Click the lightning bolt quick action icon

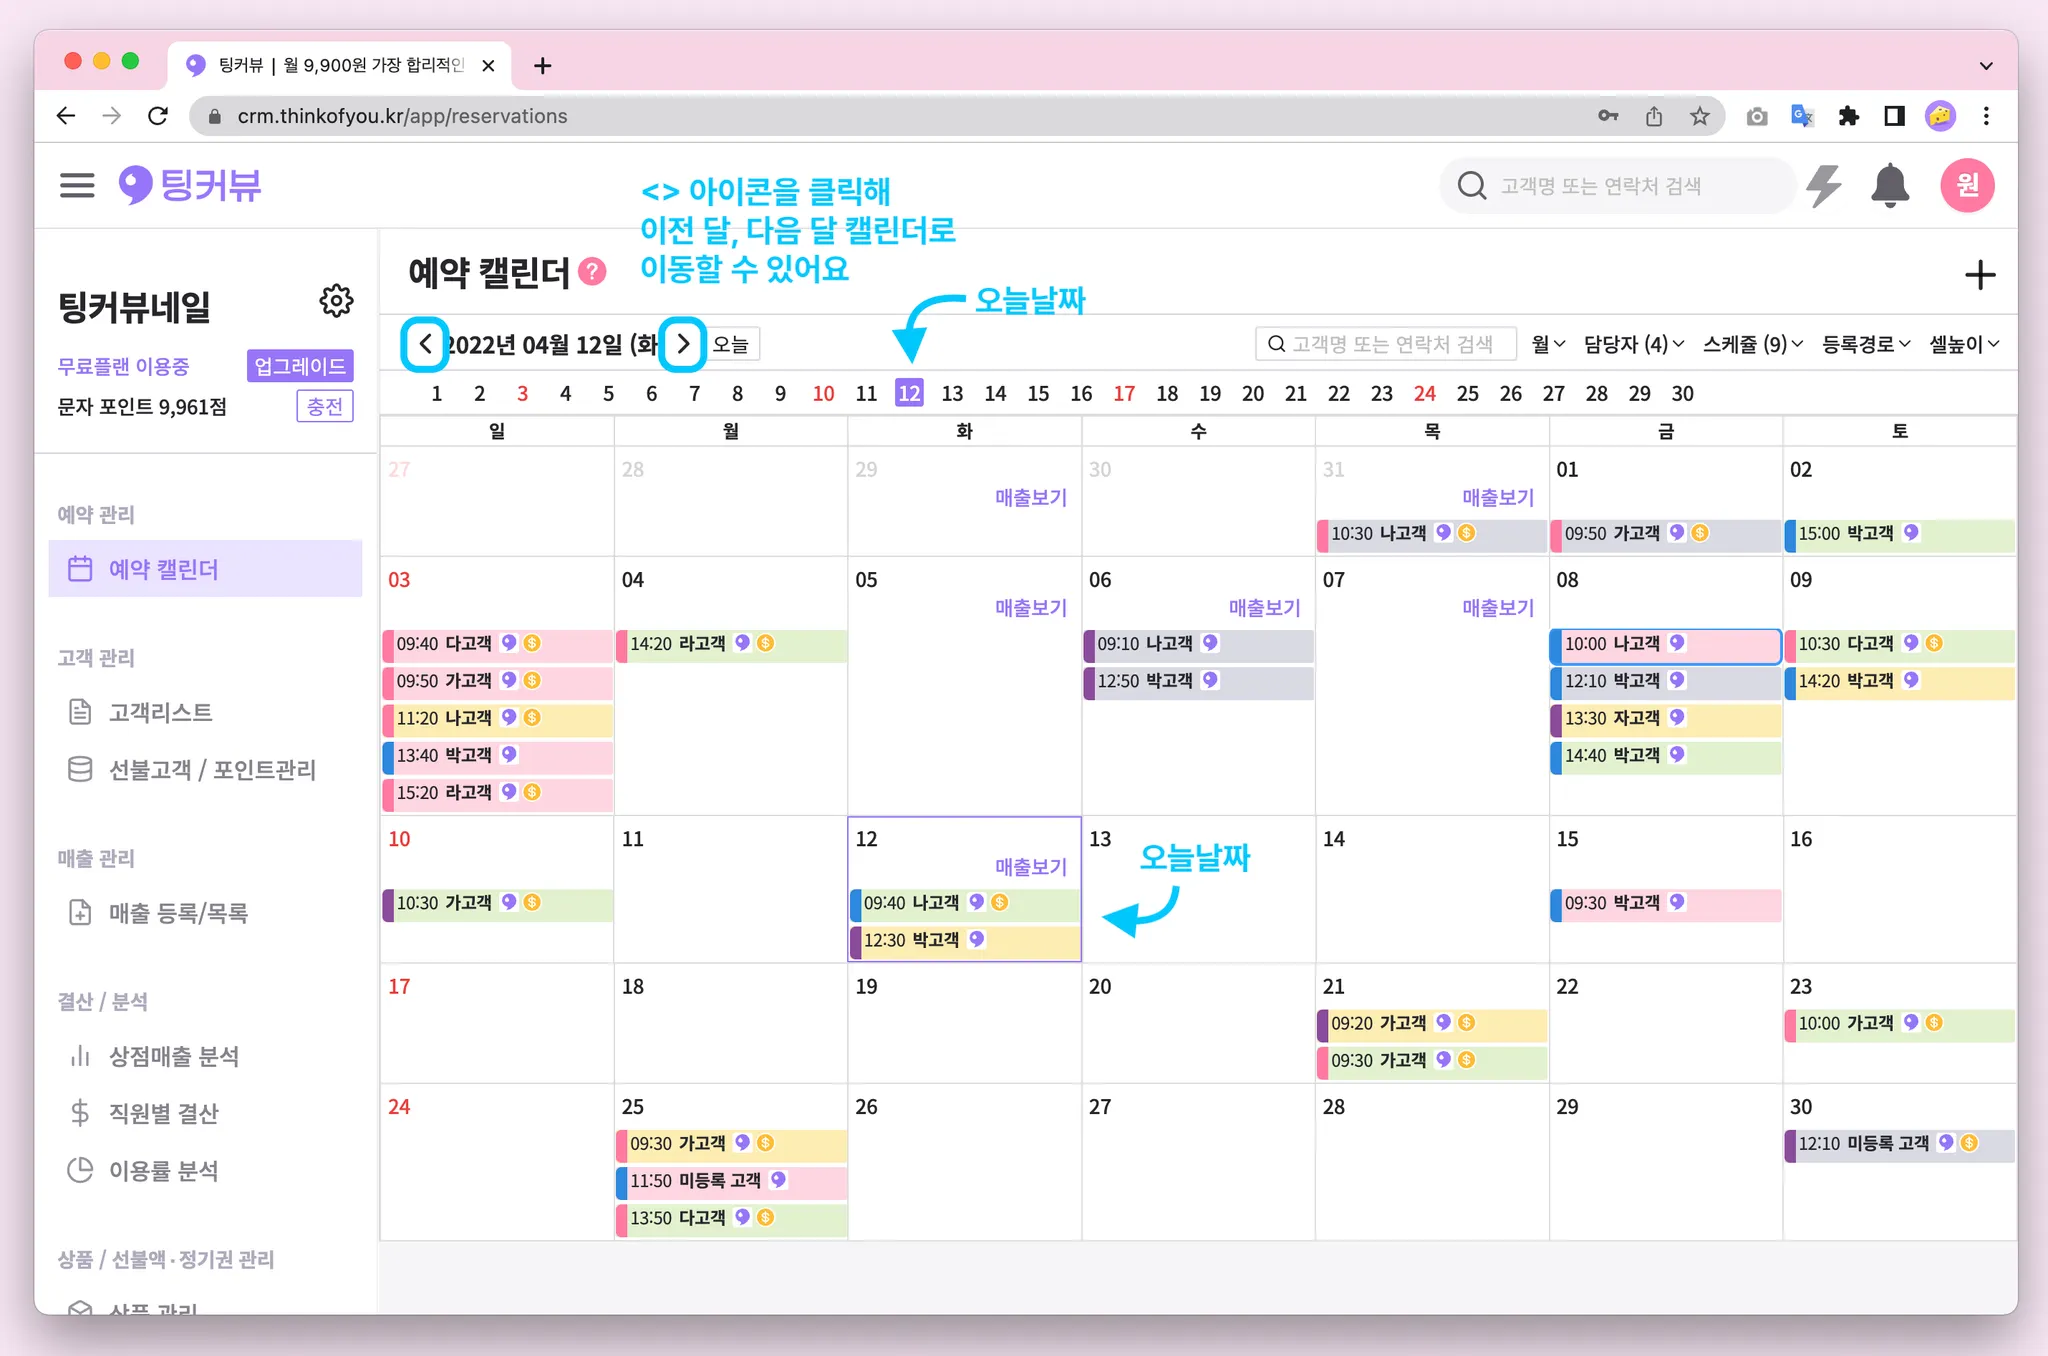pyautogui.click(x=1824, y=186)
